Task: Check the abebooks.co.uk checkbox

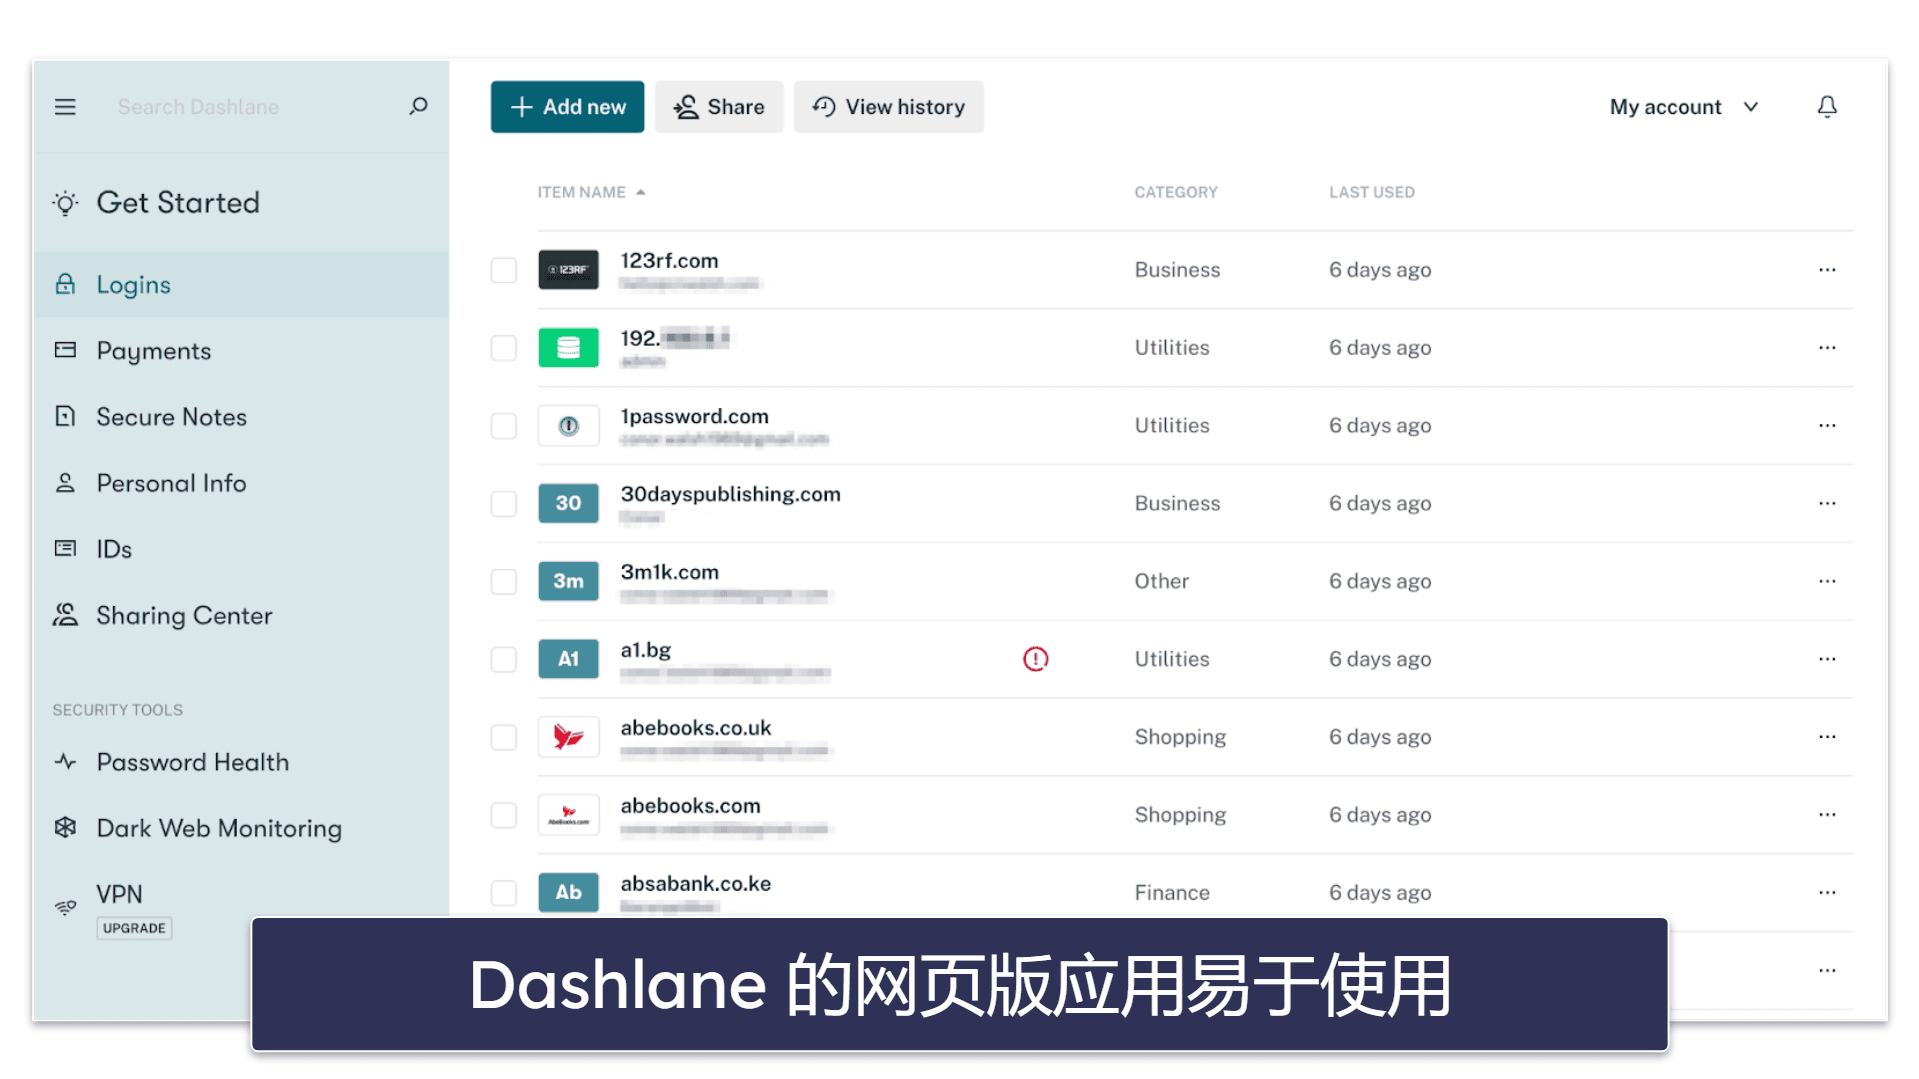Action: [503, 737]
